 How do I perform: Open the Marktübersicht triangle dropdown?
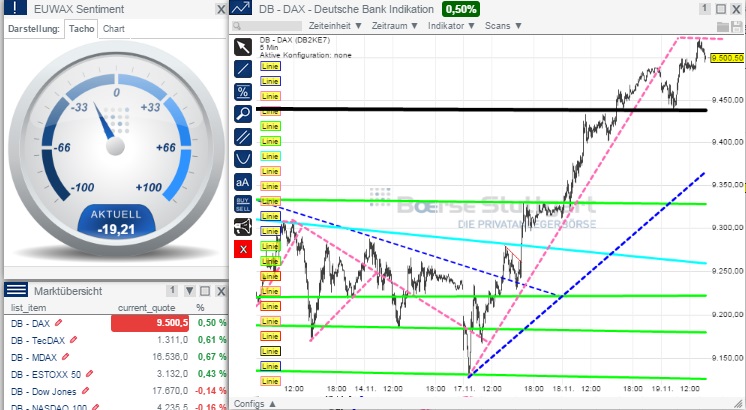(189, 291)
